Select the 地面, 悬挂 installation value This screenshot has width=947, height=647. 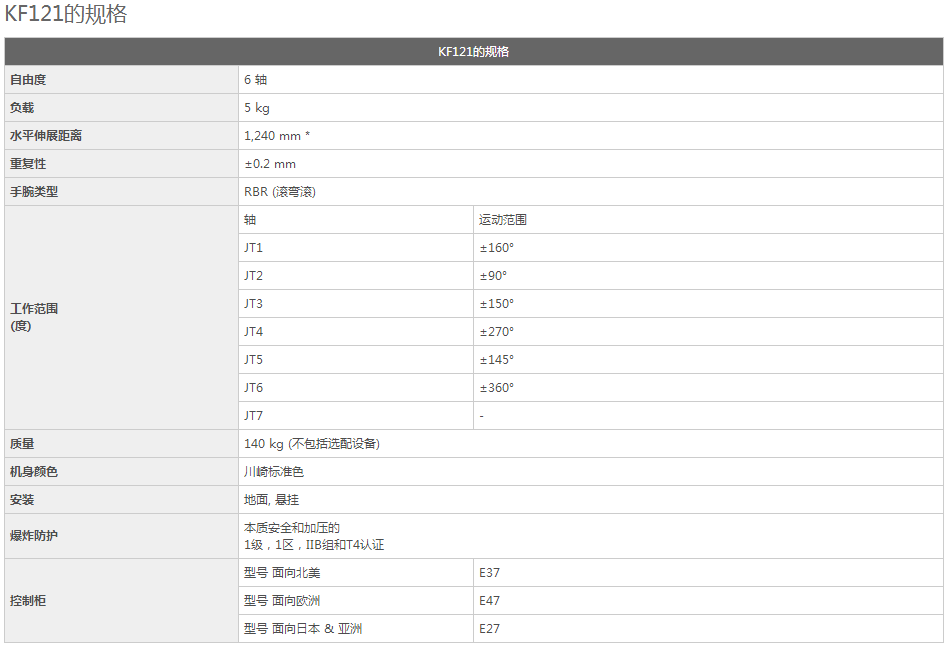271,499
